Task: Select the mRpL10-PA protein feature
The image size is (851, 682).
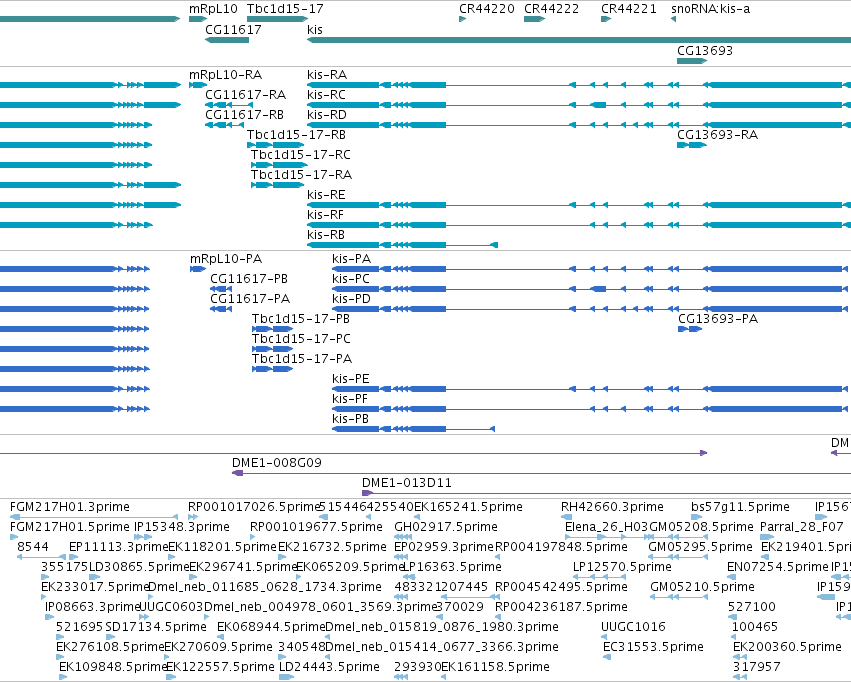Action: [198, 269]
